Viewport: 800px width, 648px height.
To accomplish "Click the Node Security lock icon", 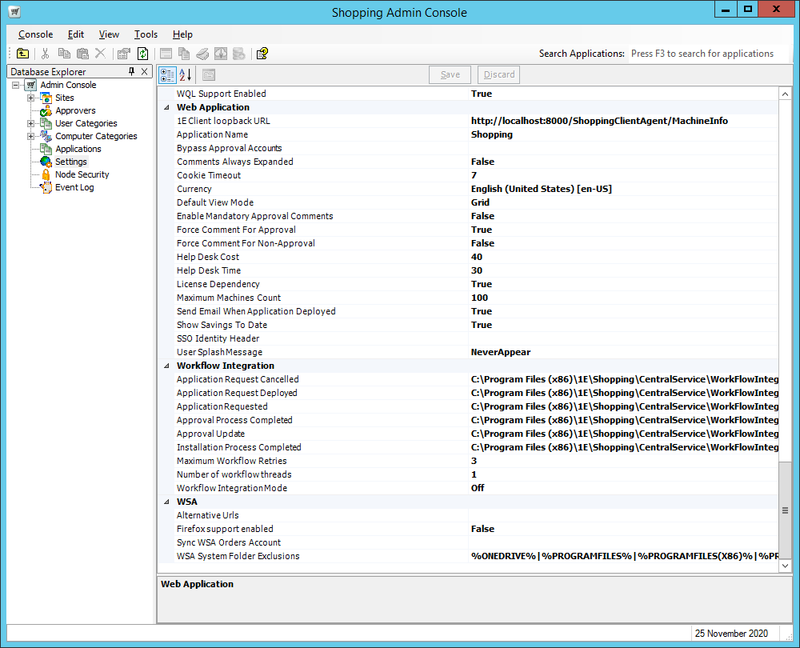I will [x=46, y=175].
